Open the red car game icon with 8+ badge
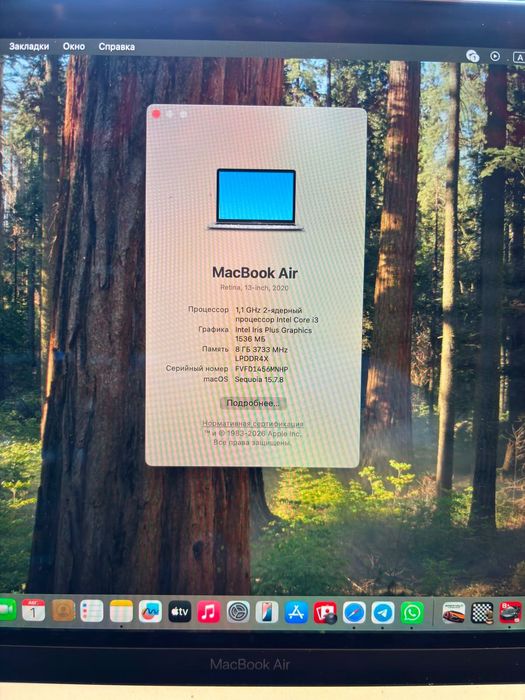The image size is (525, 700). tap(511, 612)
